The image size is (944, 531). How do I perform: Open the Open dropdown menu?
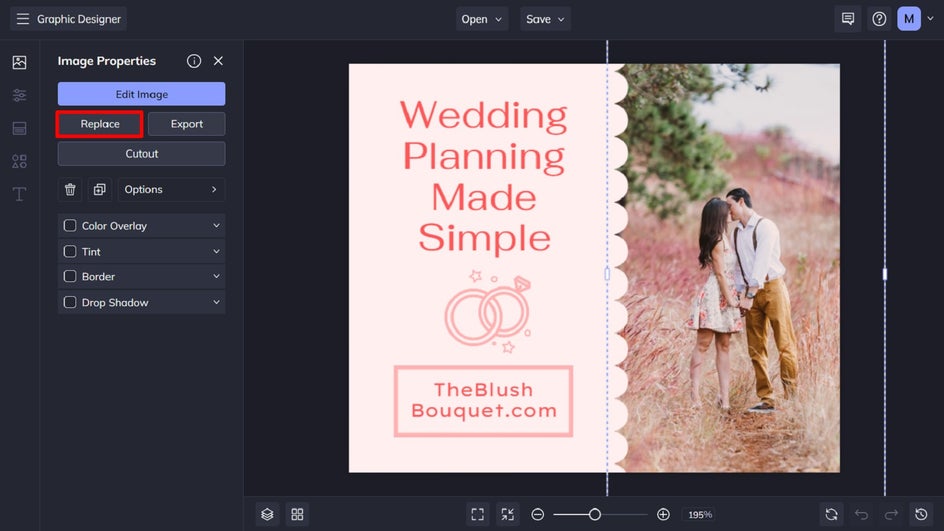pos(482,19)
